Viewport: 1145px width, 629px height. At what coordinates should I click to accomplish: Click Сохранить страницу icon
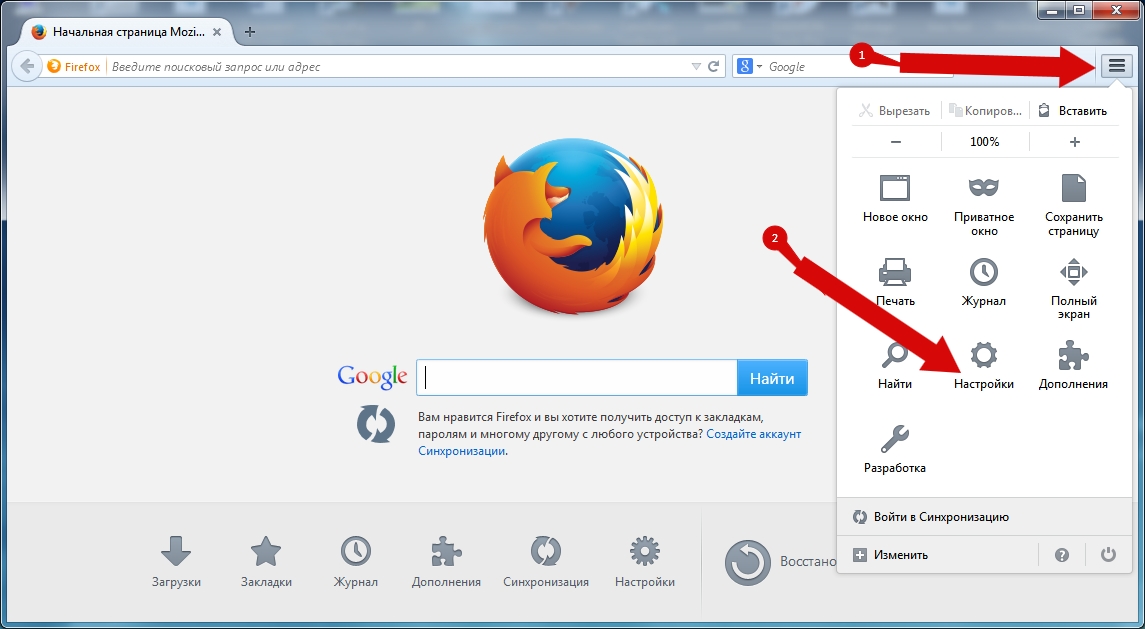[x=1073, y=188]
